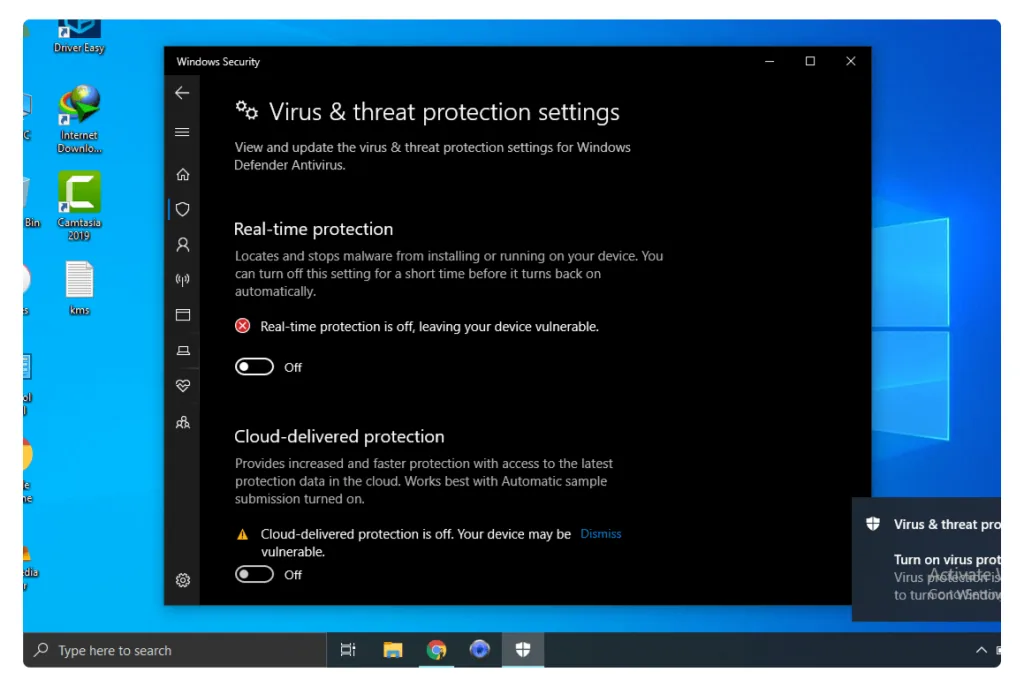
Task: Click the yellow cloud protection warning icon
Action: [242, 534]
